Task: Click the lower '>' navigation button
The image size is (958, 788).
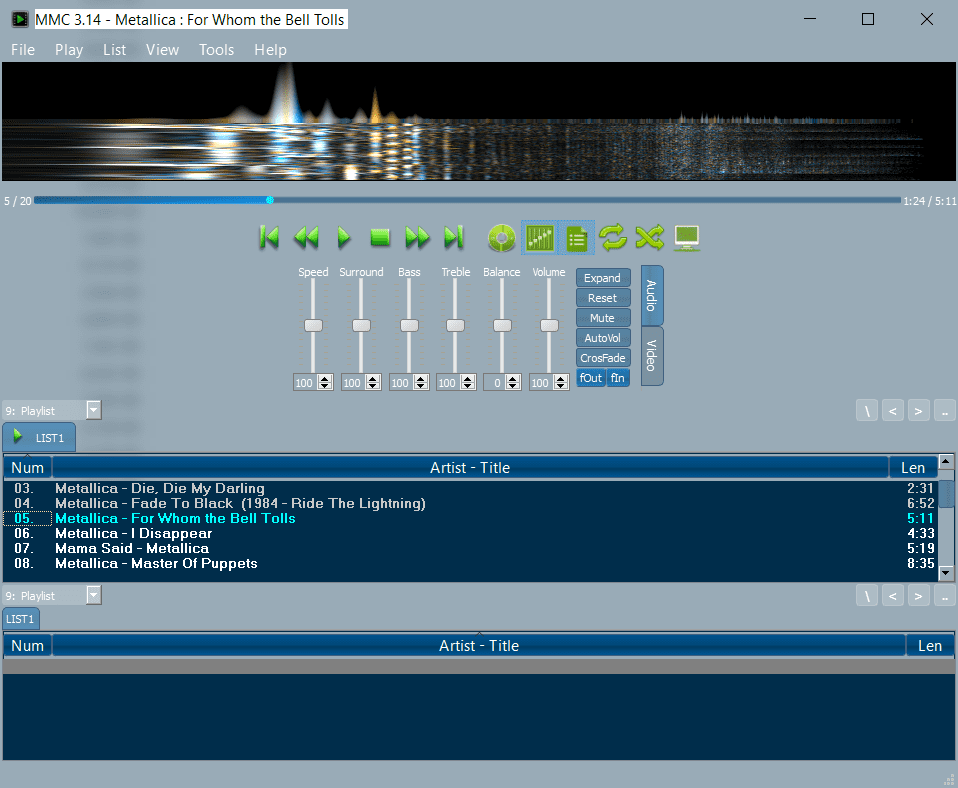Action: pos(918,595)
